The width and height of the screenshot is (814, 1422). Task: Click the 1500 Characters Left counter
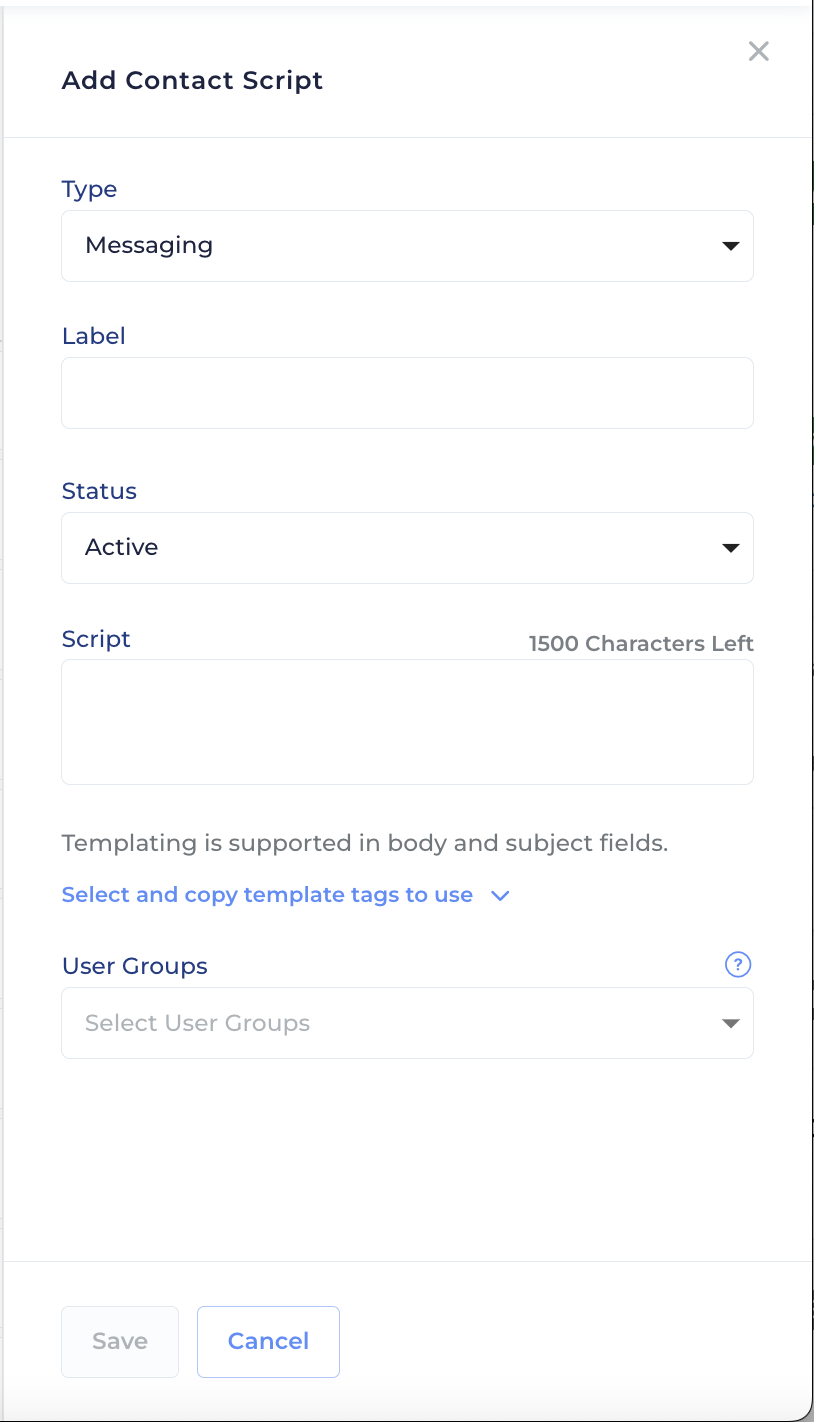(641, 643)
